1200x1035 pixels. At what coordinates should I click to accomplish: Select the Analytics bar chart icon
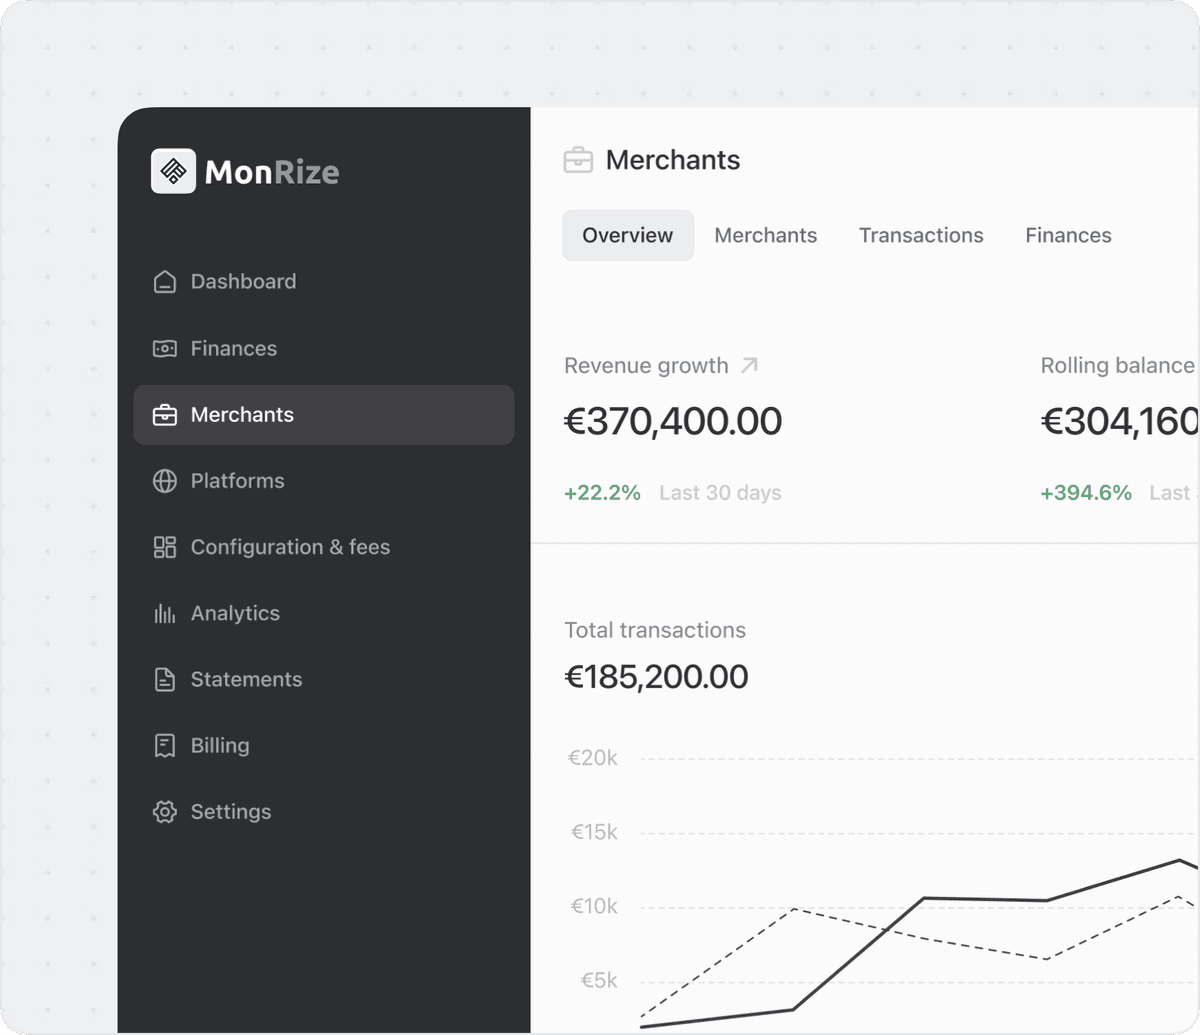tap(165, 613)
